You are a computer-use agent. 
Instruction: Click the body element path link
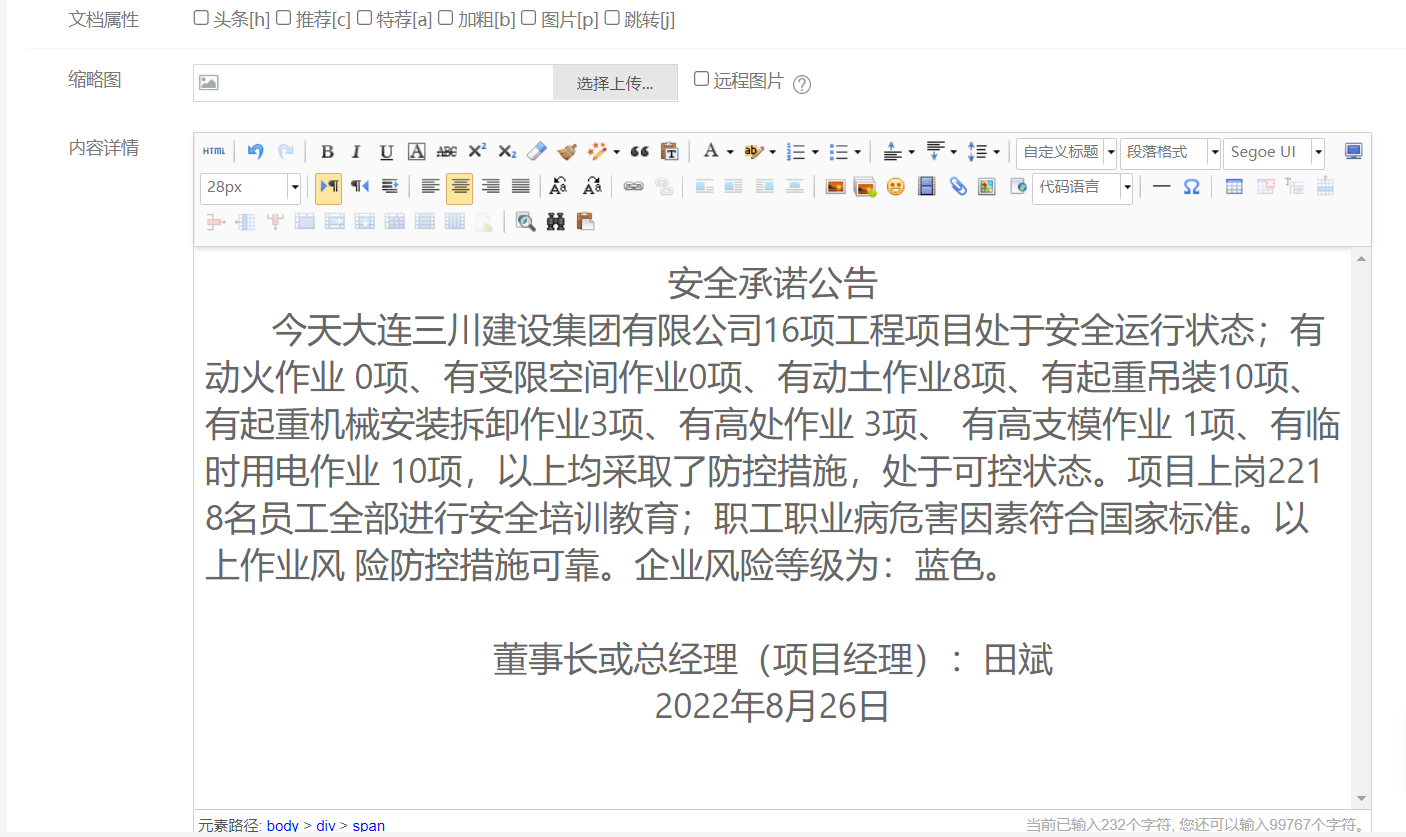pyautogui.click(x=283, y=826)
